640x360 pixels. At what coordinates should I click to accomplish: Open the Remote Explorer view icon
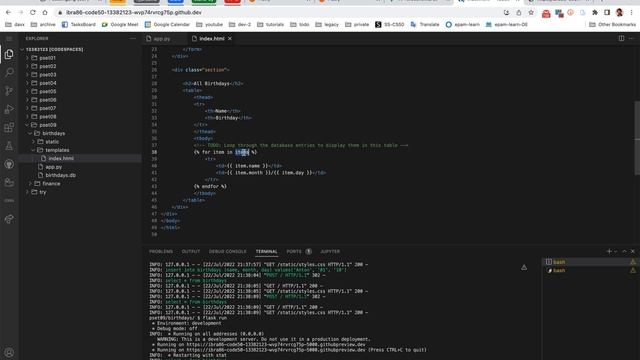click(9, 182)
